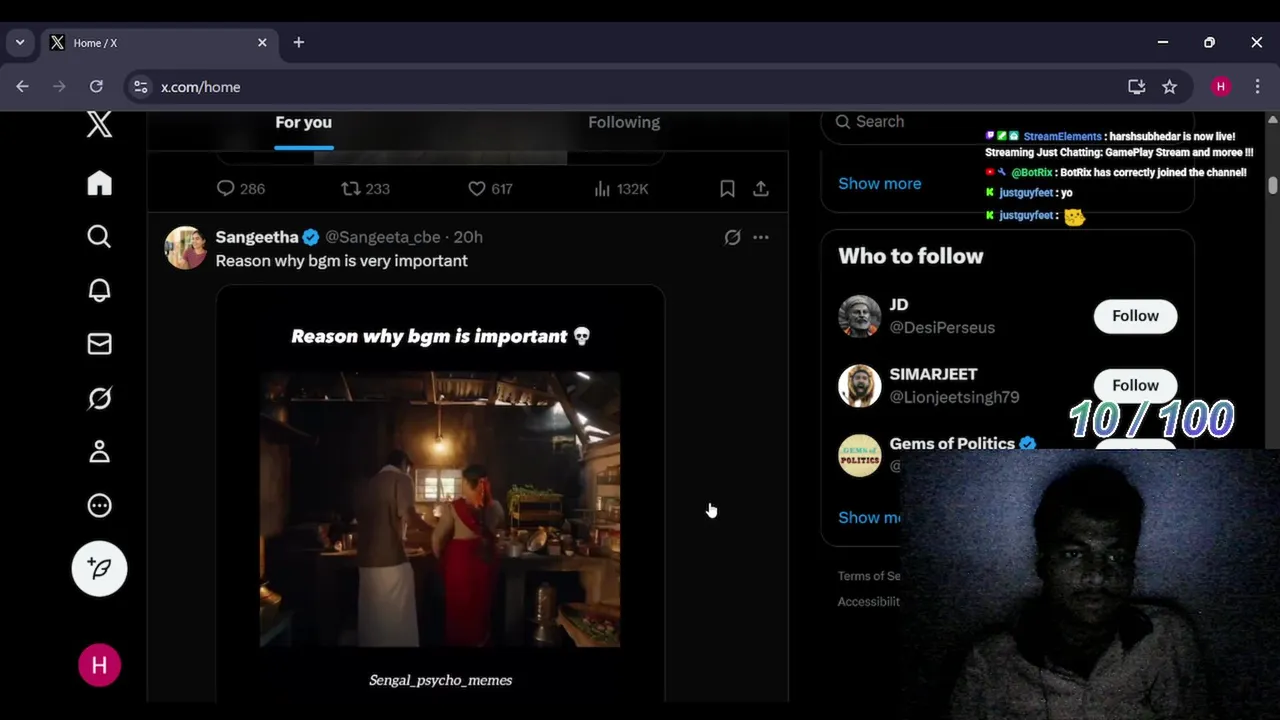Bookmark this tab with star icon

point(1169,87)
